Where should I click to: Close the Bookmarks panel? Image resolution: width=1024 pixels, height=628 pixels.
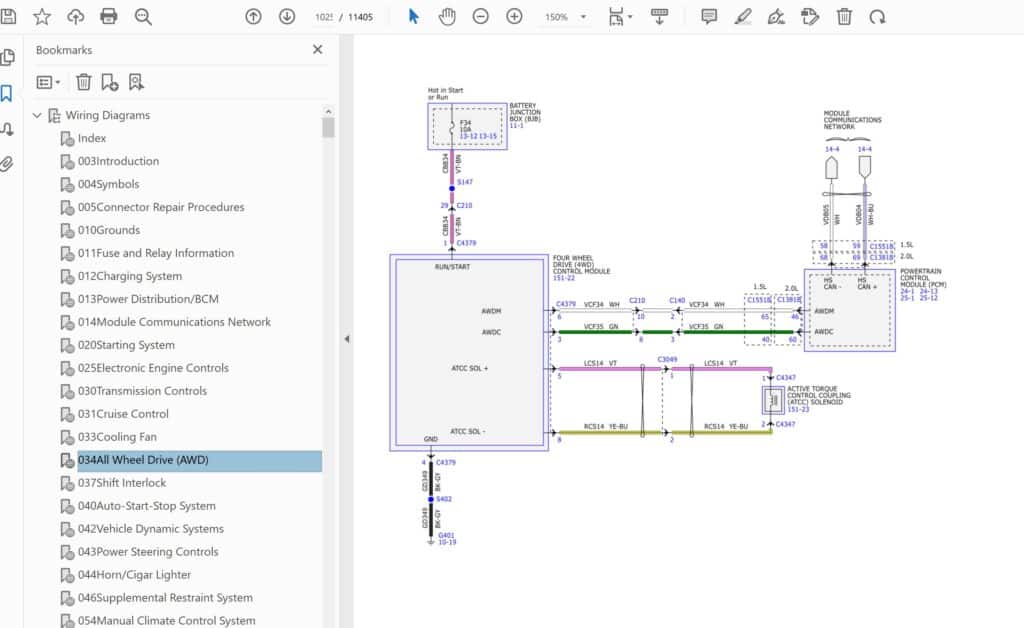click(318, 49)
